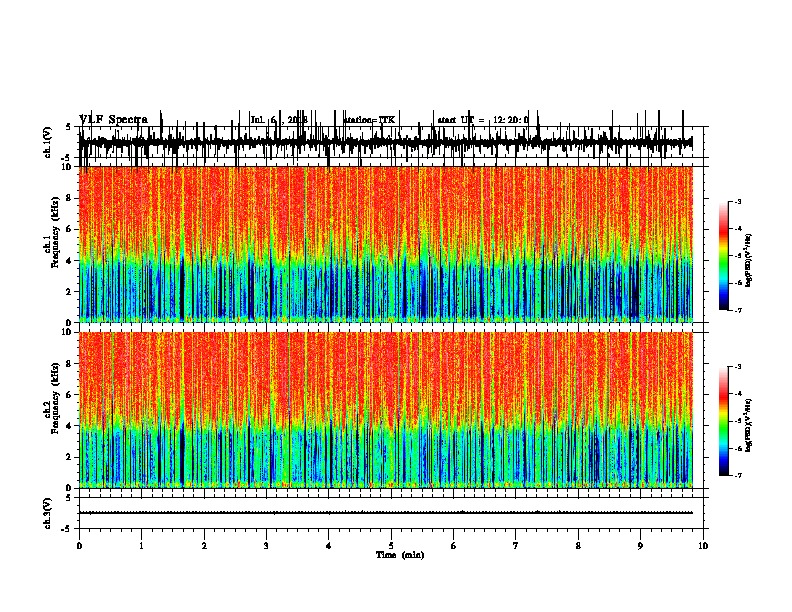Click time axis tick label '1'
The image size is (792, 612).
[141, 546]
